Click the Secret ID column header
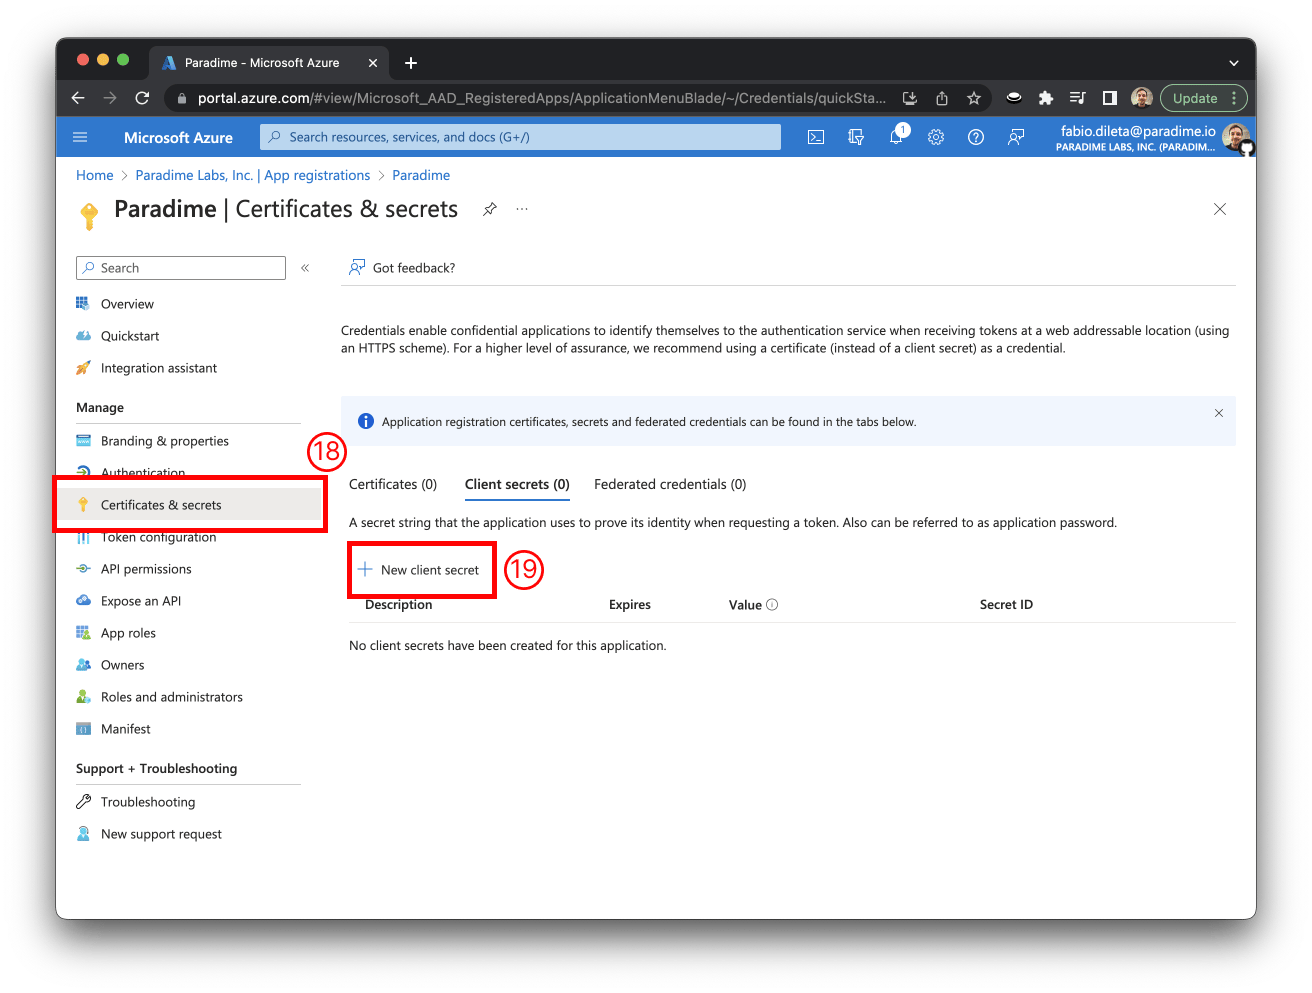The image size is (1312, 993). coord(1006,605)
